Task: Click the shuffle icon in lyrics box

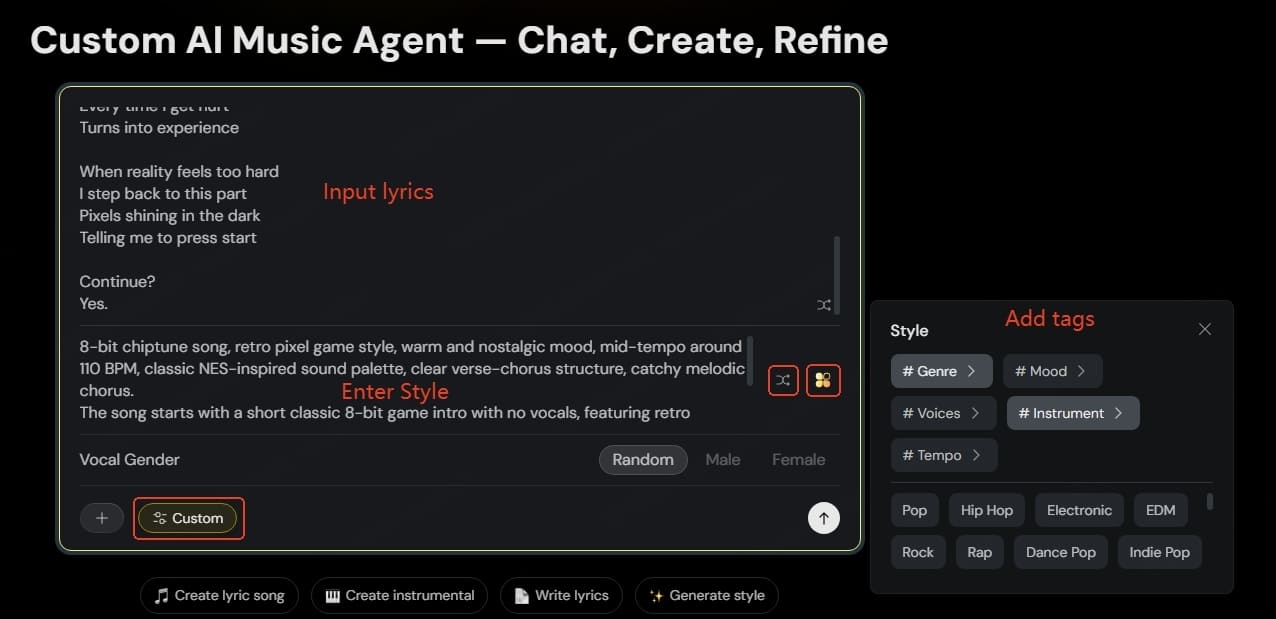Action: 823,304
